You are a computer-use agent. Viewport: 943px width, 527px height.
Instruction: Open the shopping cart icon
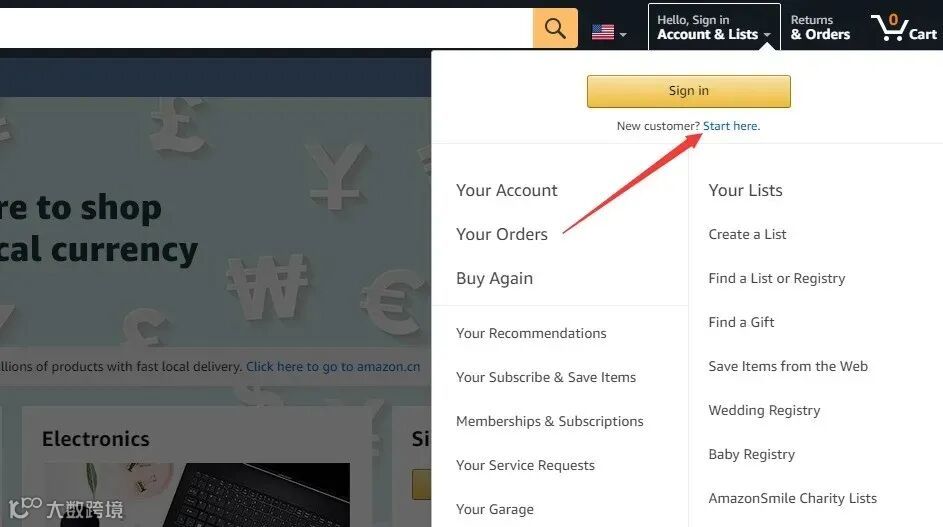(x=904, y=28)
